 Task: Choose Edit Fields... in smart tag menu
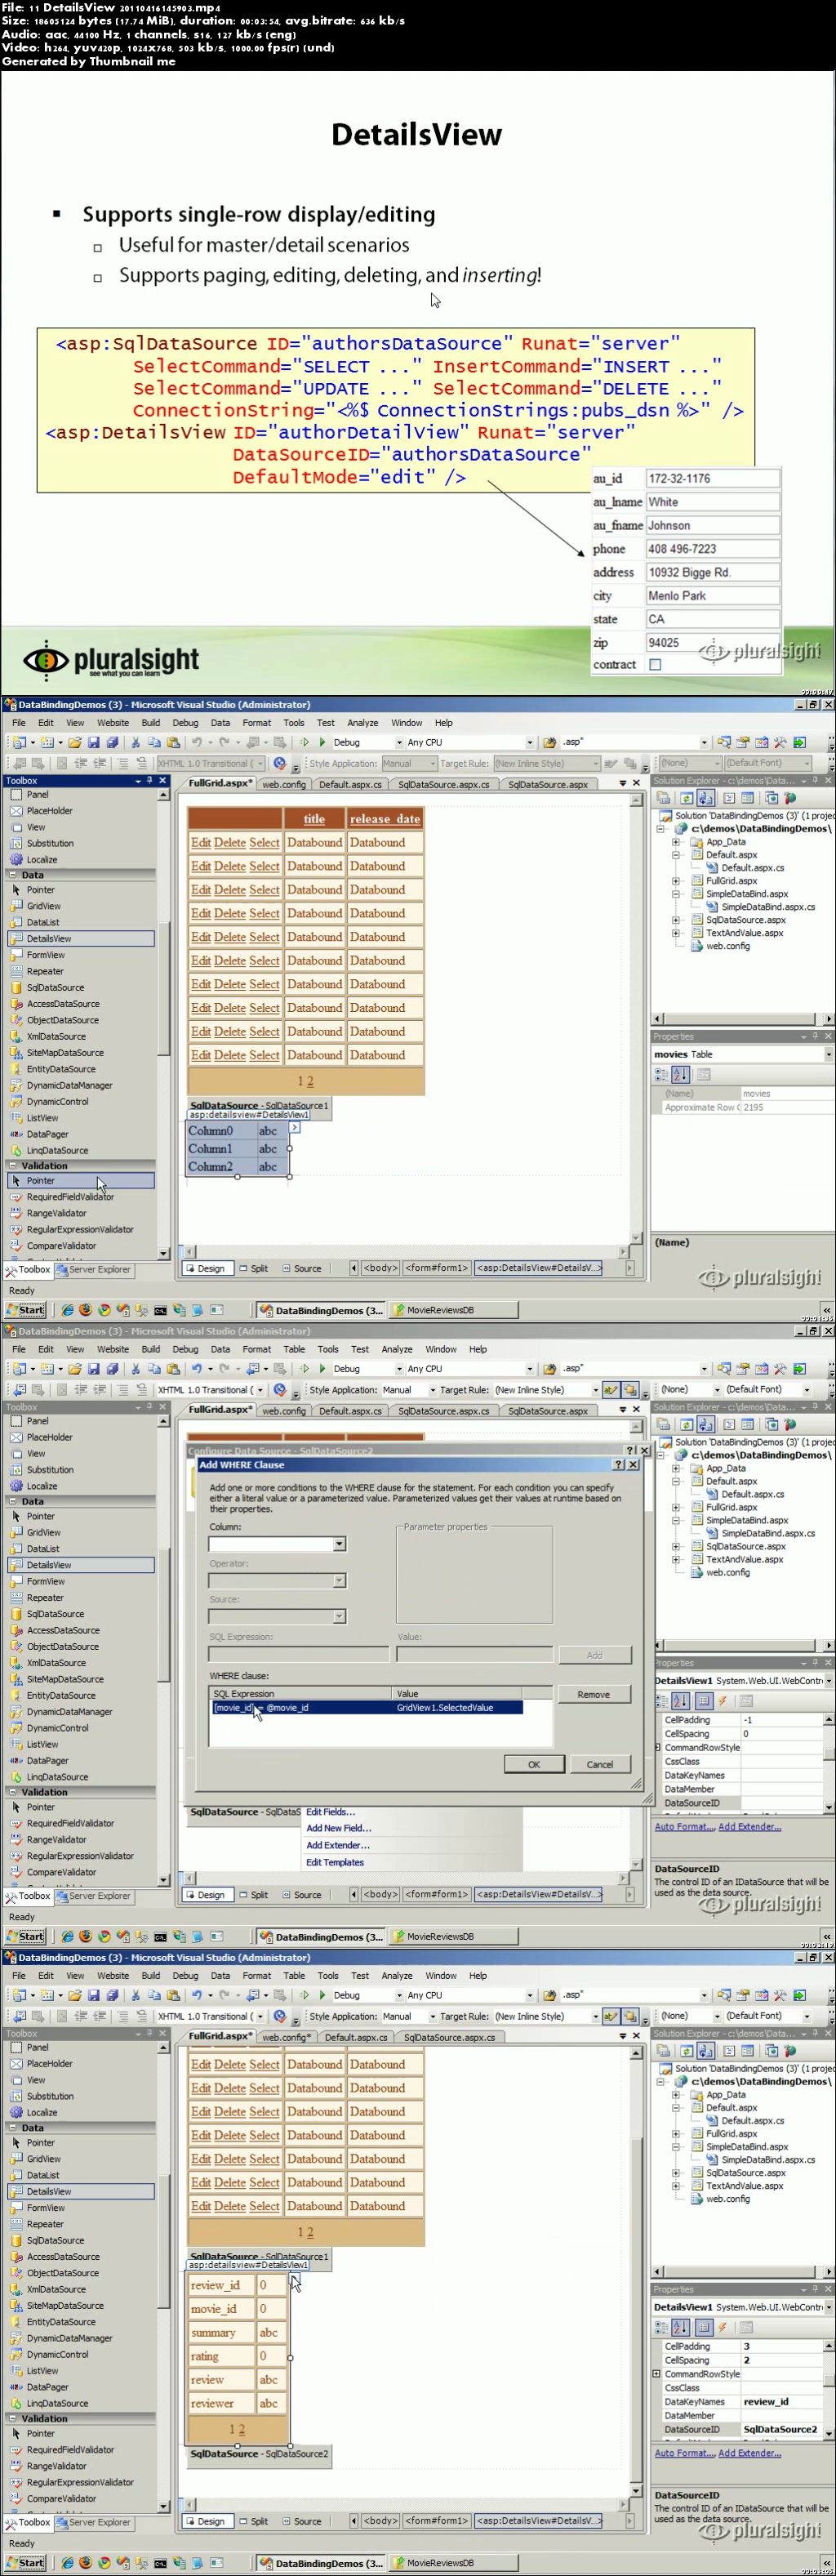(330, 1811)
